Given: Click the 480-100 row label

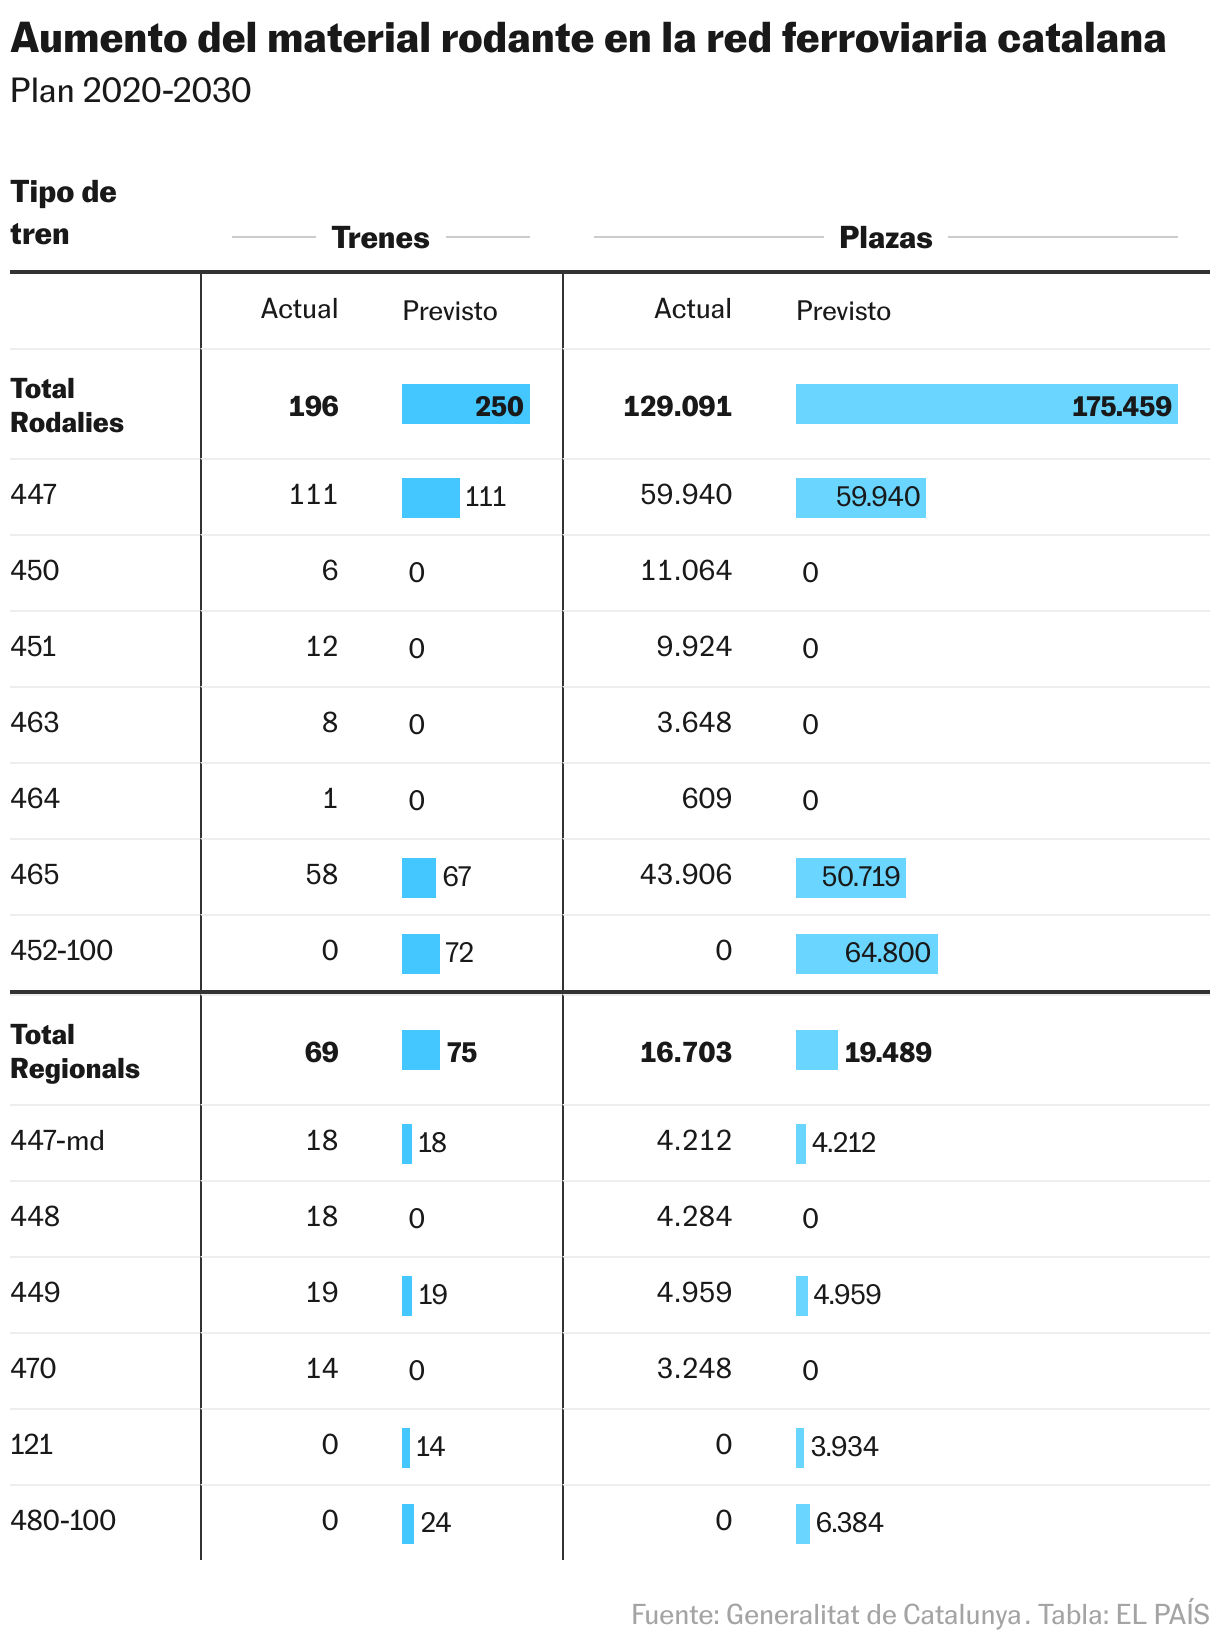Looking at the screenshot, I should (x=63, y=1520).
